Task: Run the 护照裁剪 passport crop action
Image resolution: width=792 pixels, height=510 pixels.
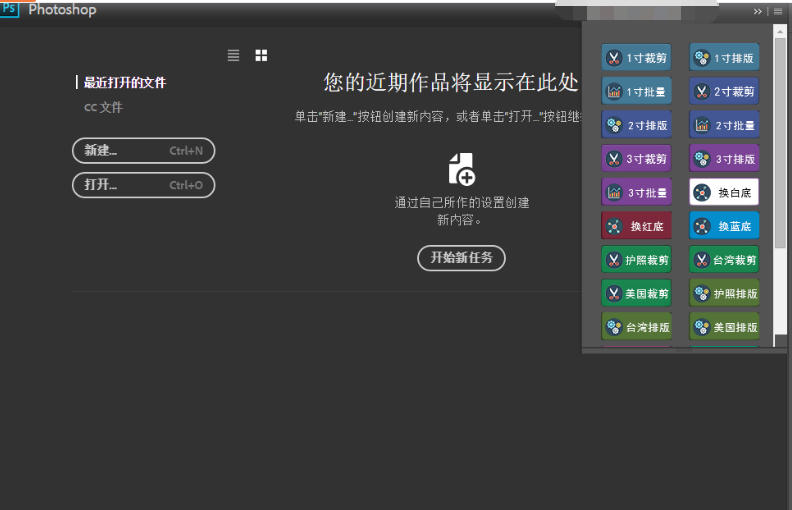Action: 636,260
